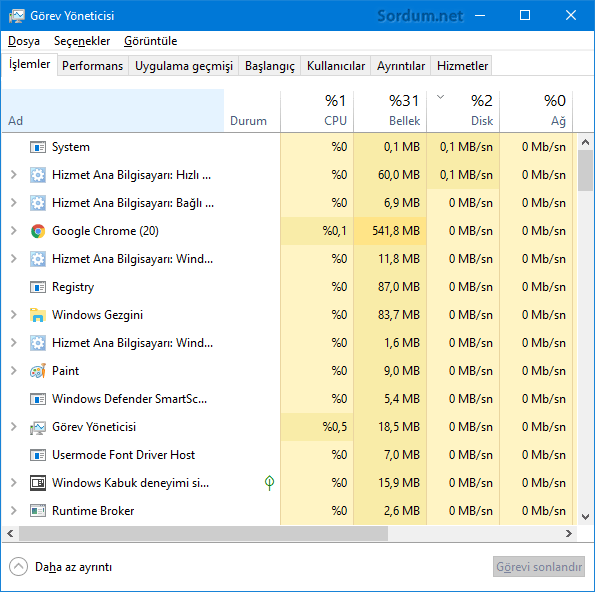
Task: Click Daha az ayrıntı link
Action: click(x=74, y=567)
